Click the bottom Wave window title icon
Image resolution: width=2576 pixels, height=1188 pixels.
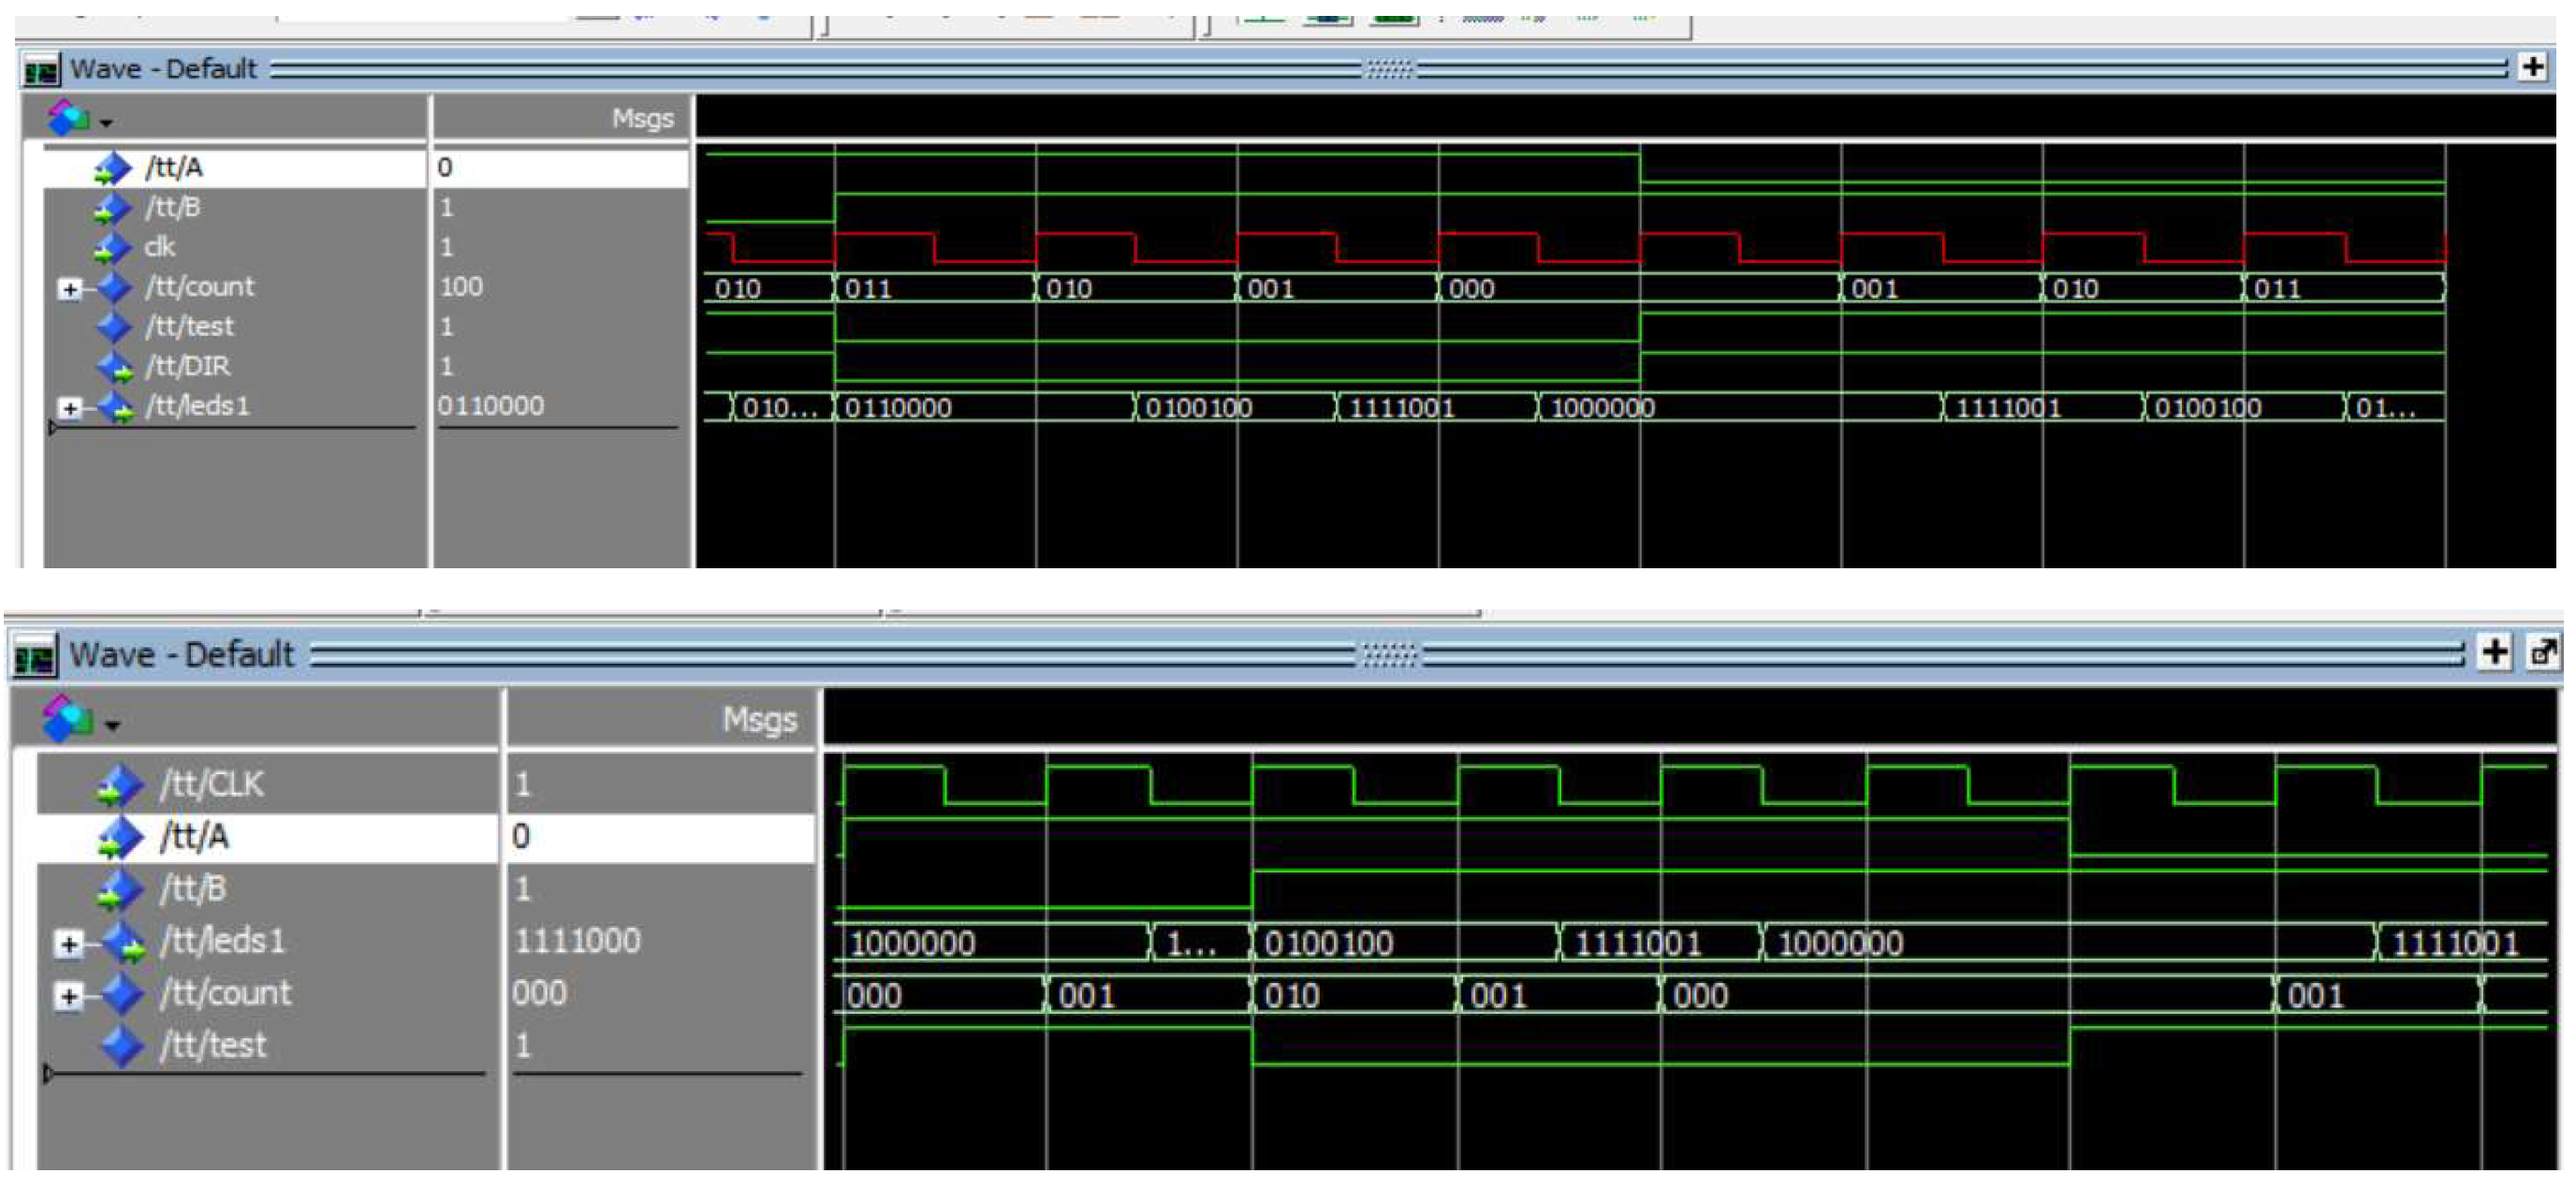coord(34,656)
